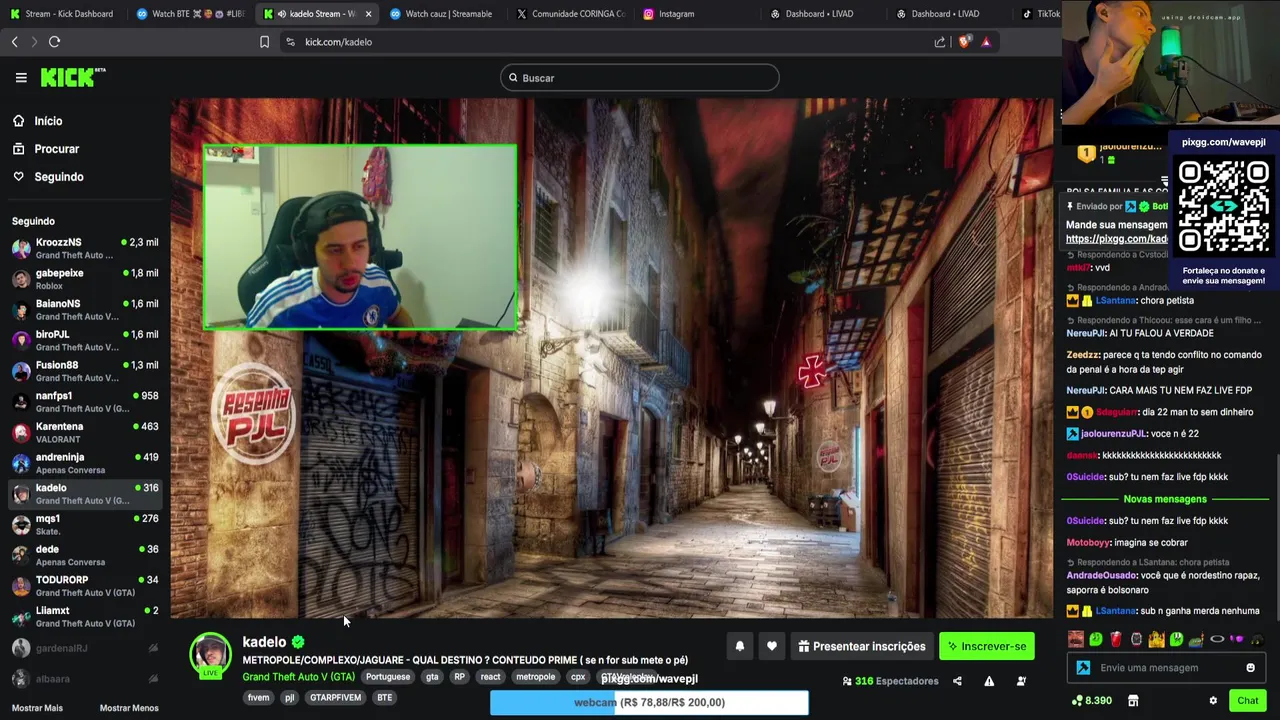Click the red cup emote in quick emotes

(1116, 639)
